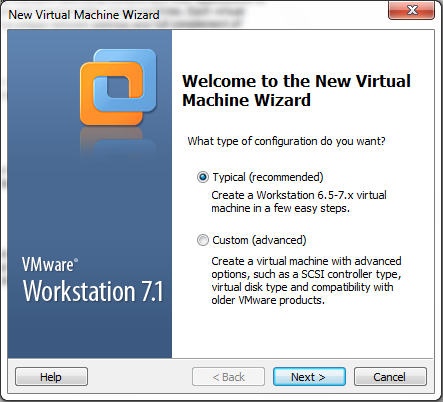The height and width of the screenshot is (402, 443).
Task: Choose the Custom (advanced) radio option
Action: pos(203,240)
